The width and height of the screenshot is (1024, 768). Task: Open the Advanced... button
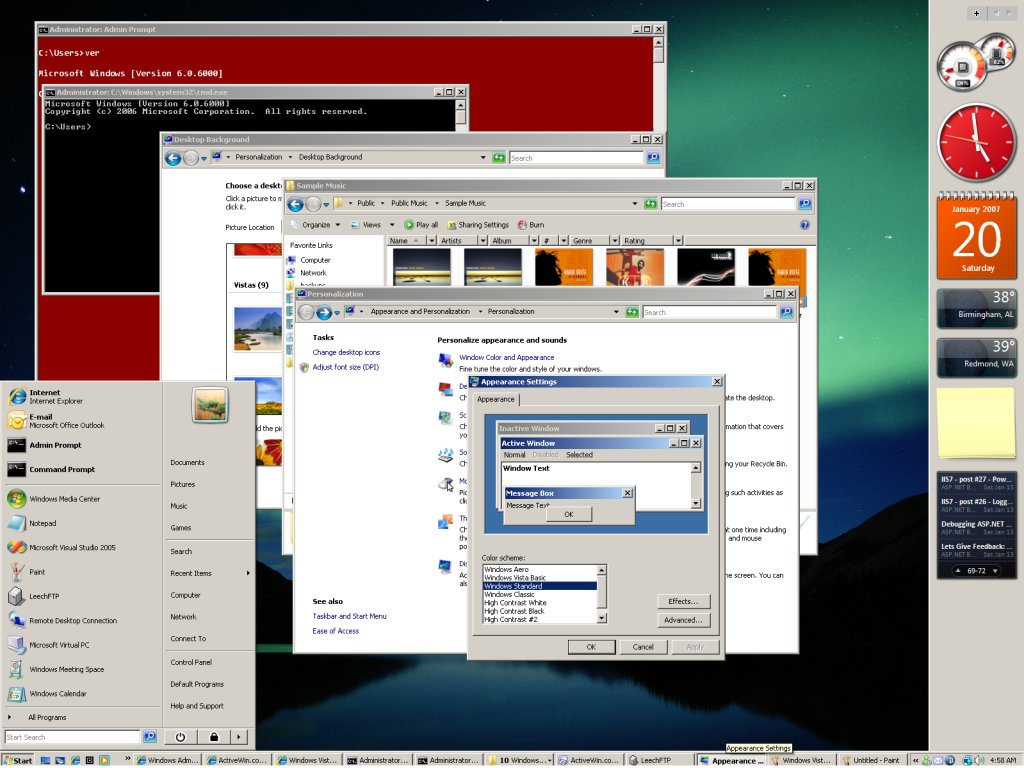point(683,620)
